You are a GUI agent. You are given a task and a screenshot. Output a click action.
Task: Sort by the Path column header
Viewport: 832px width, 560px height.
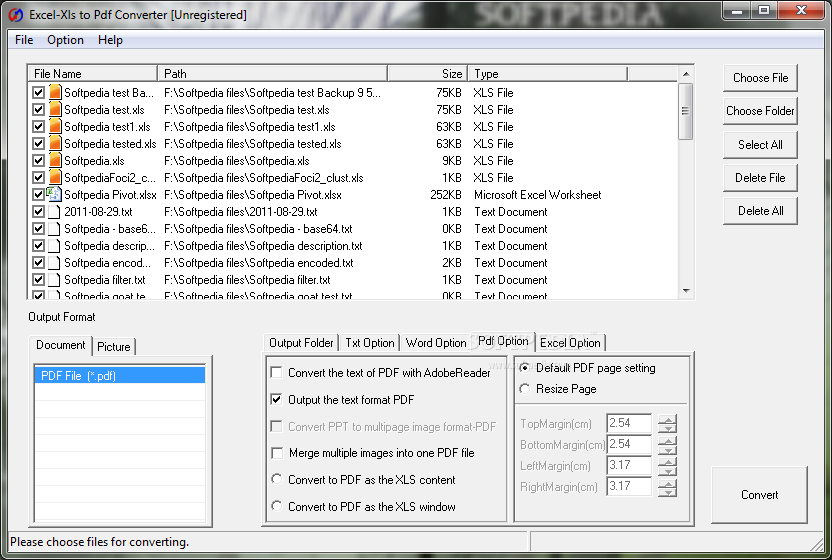tap(272, 74)
